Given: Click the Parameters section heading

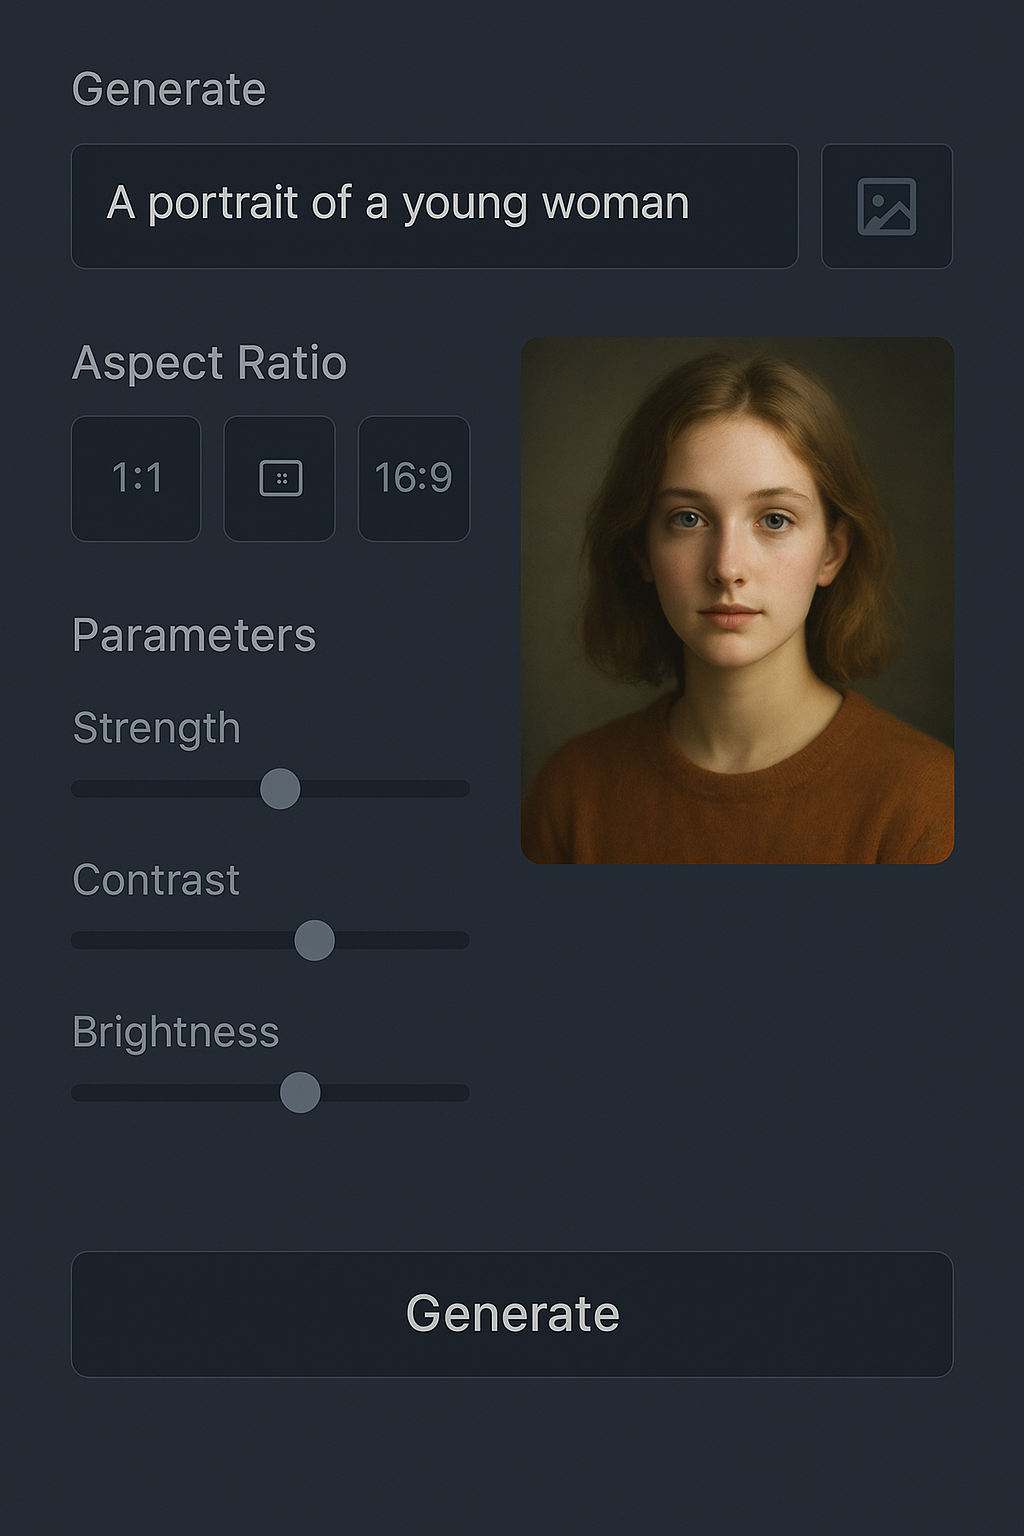Looking at the screenshot, I should tap(194, 636).
